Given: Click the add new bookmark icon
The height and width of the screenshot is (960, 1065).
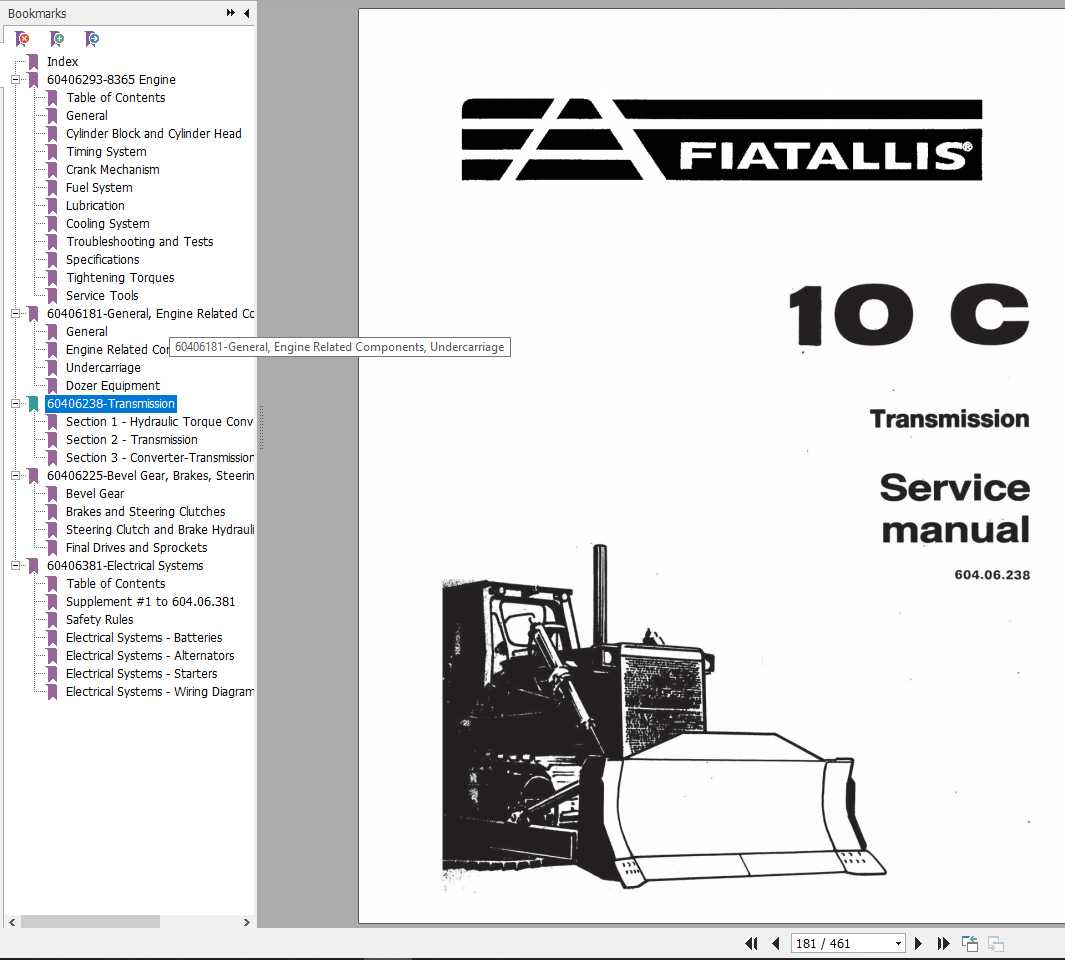Looking at the screenshot, I should click(57, 39).
